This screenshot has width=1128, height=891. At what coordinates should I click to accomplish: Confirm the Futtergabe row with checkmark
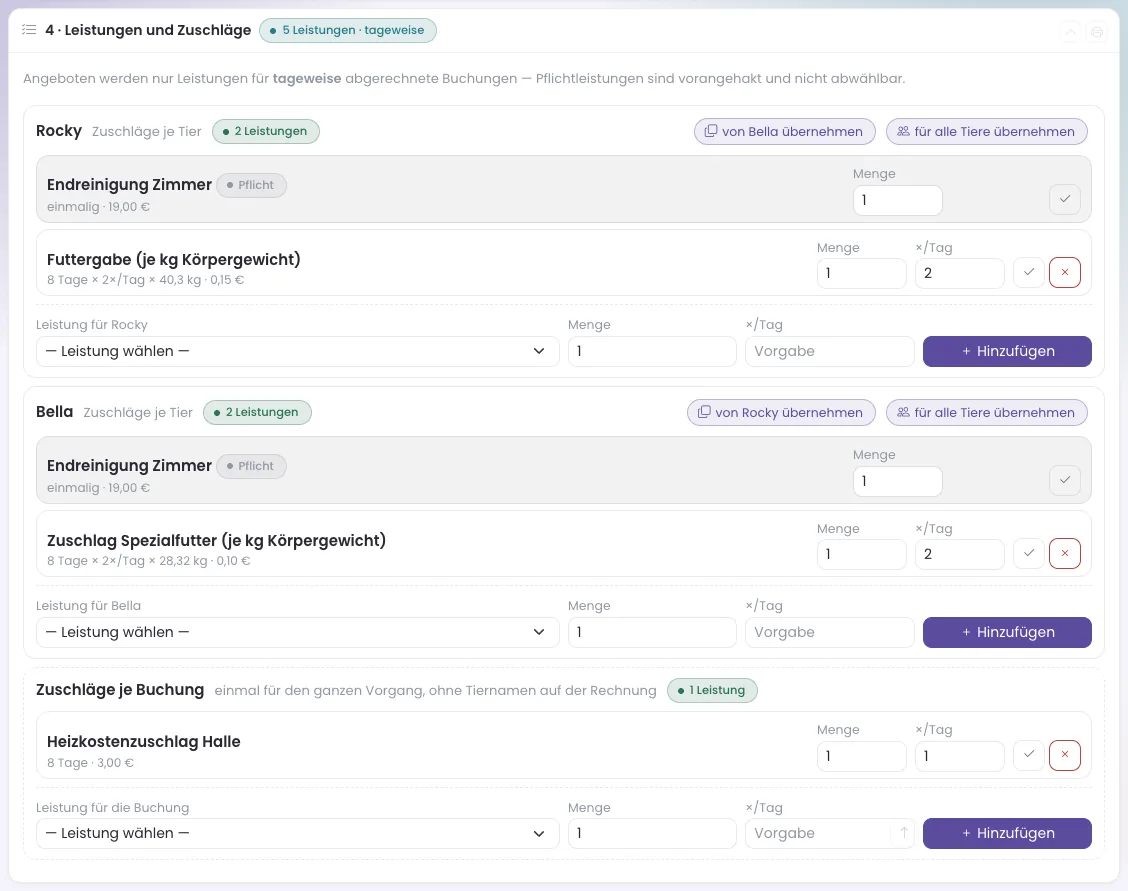1029,273
